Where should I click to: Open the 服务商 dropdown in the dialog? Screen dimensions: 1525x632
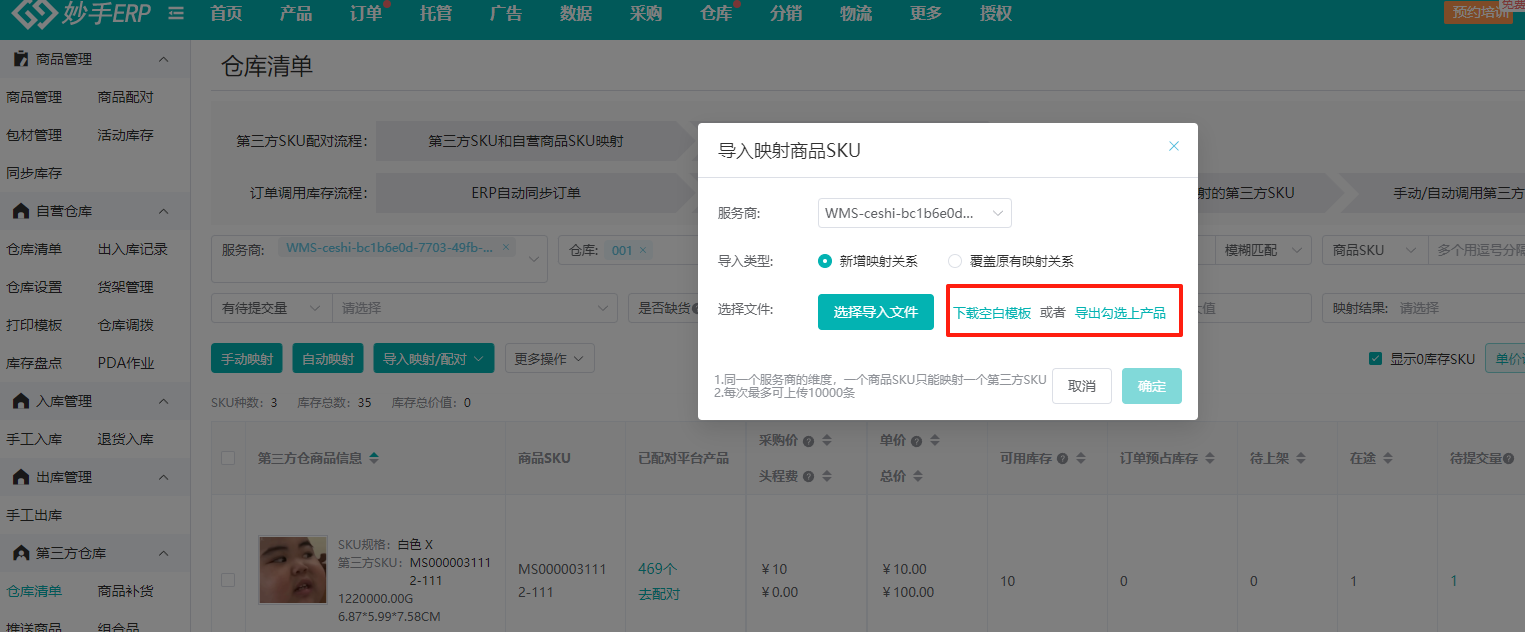tap(914, 213)
